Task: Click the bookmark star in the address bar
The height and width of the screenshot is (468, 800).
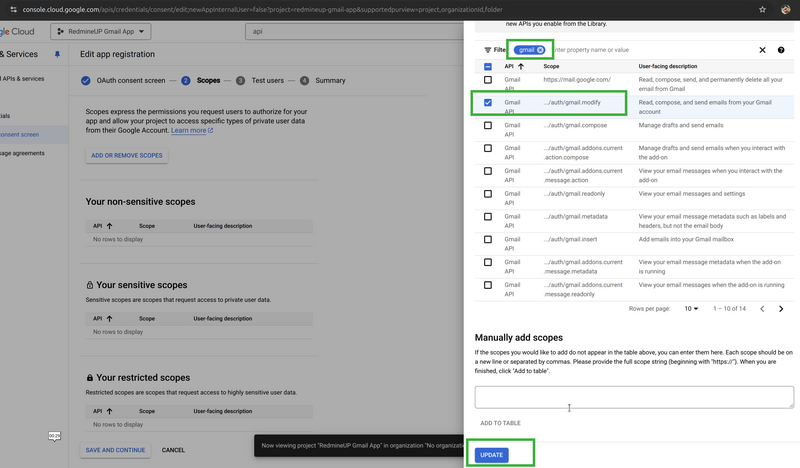Action: pos(762,9)
